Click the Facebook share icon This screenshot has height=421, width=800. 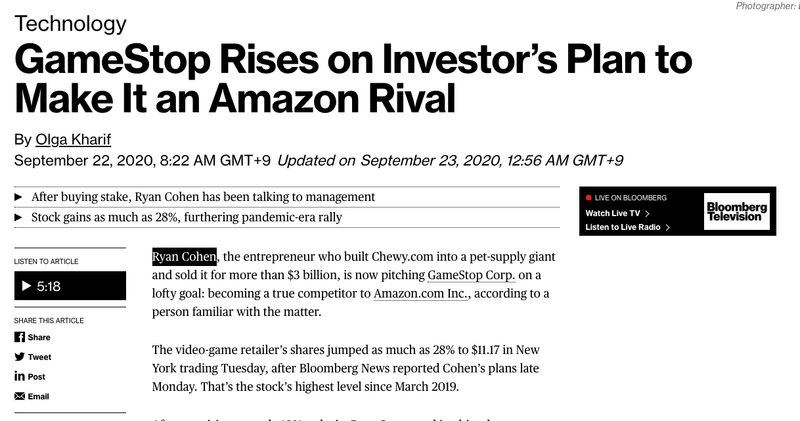(19, 337)
